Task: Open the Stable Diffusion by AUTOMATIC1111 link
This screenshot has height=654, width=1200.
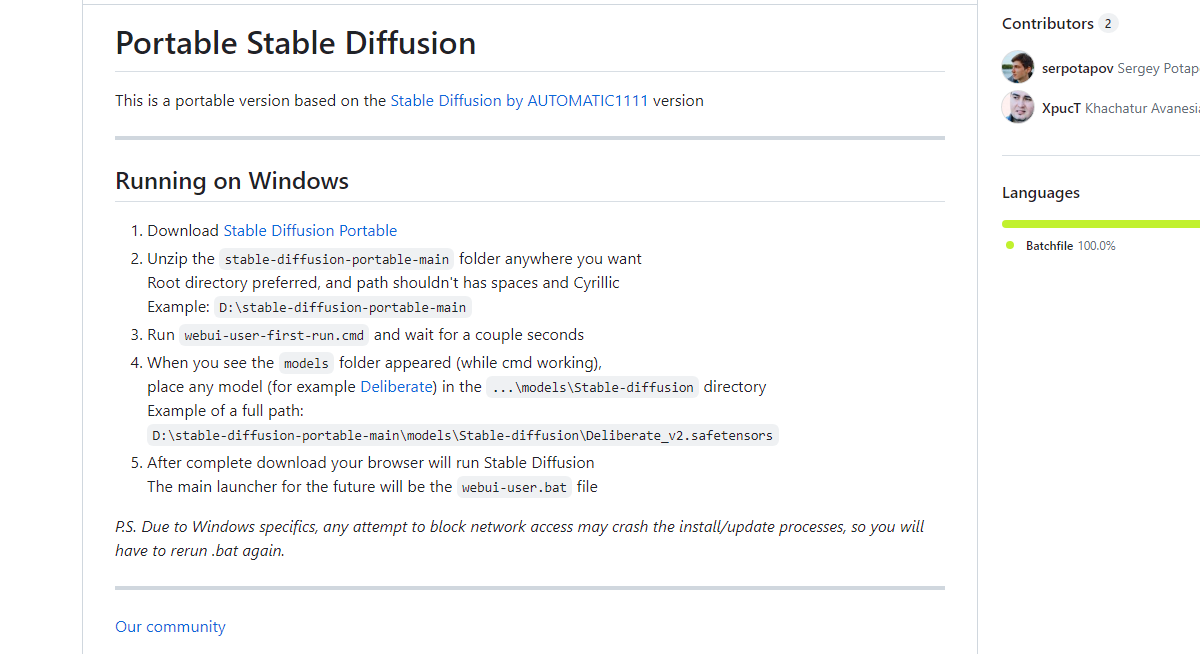Action: click(x=519, y=100)
